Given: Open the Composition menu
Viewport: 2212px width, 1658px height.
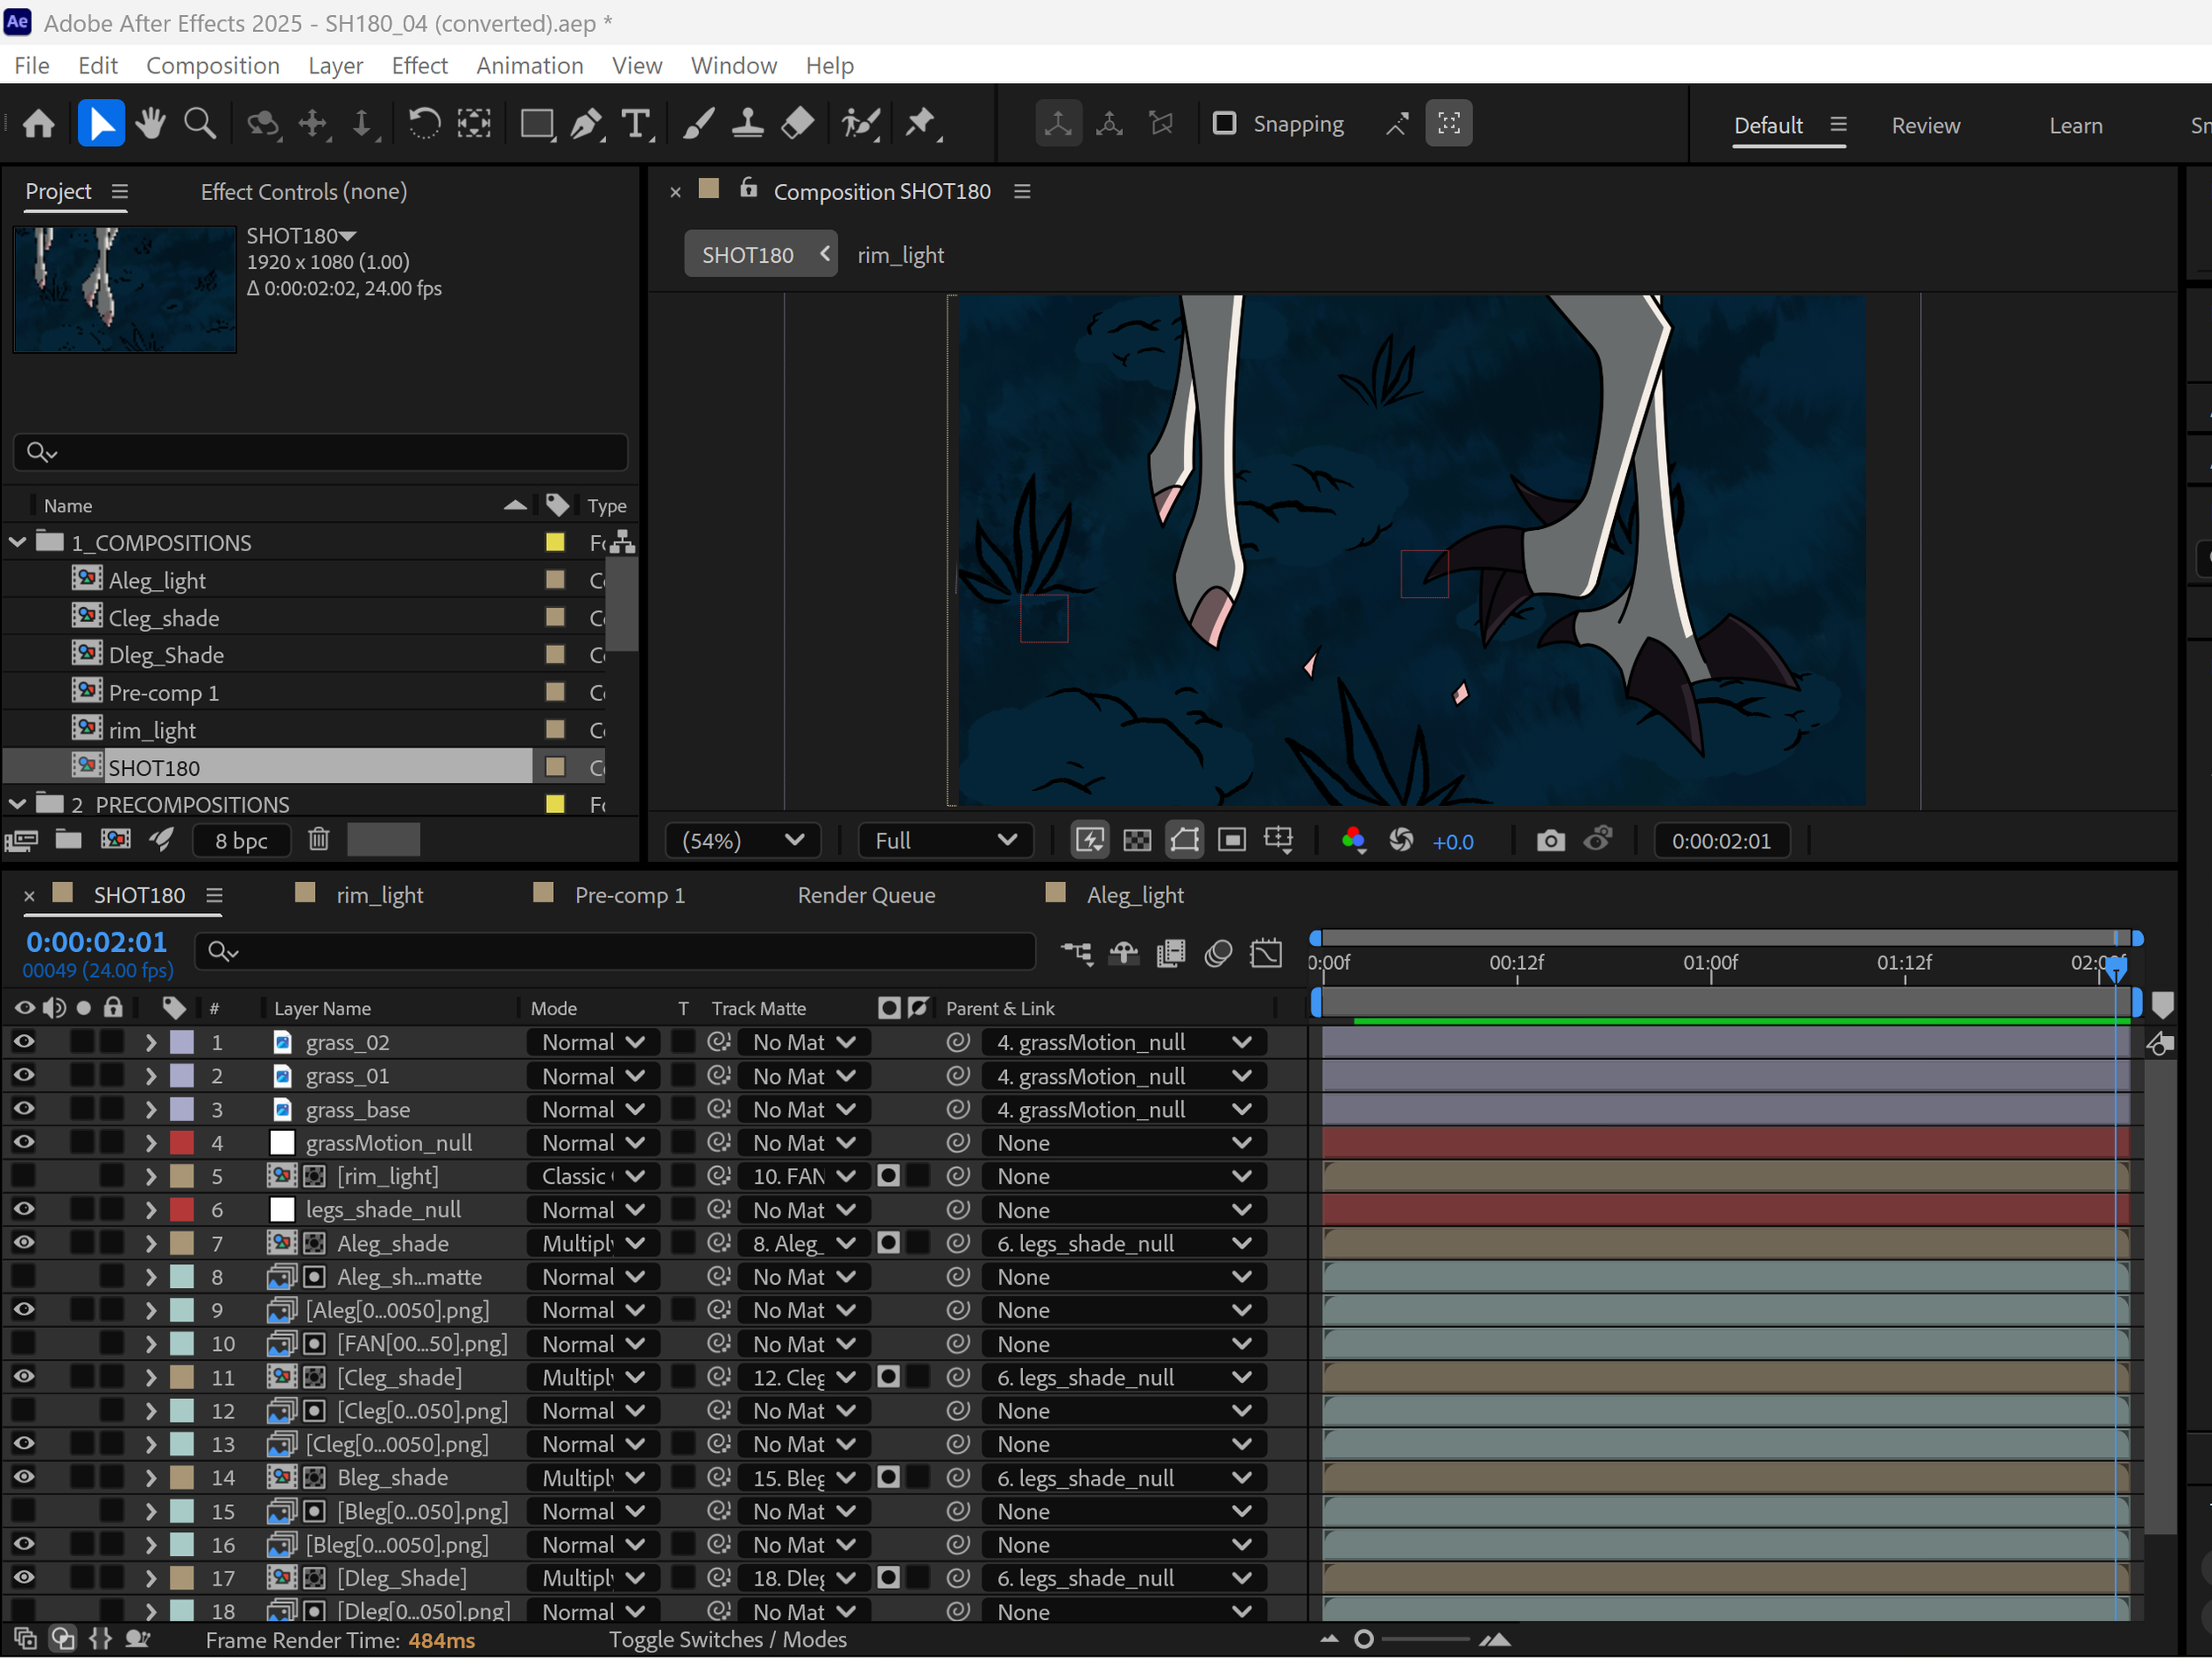Looking at the screenshot, I should pos(212,66).
